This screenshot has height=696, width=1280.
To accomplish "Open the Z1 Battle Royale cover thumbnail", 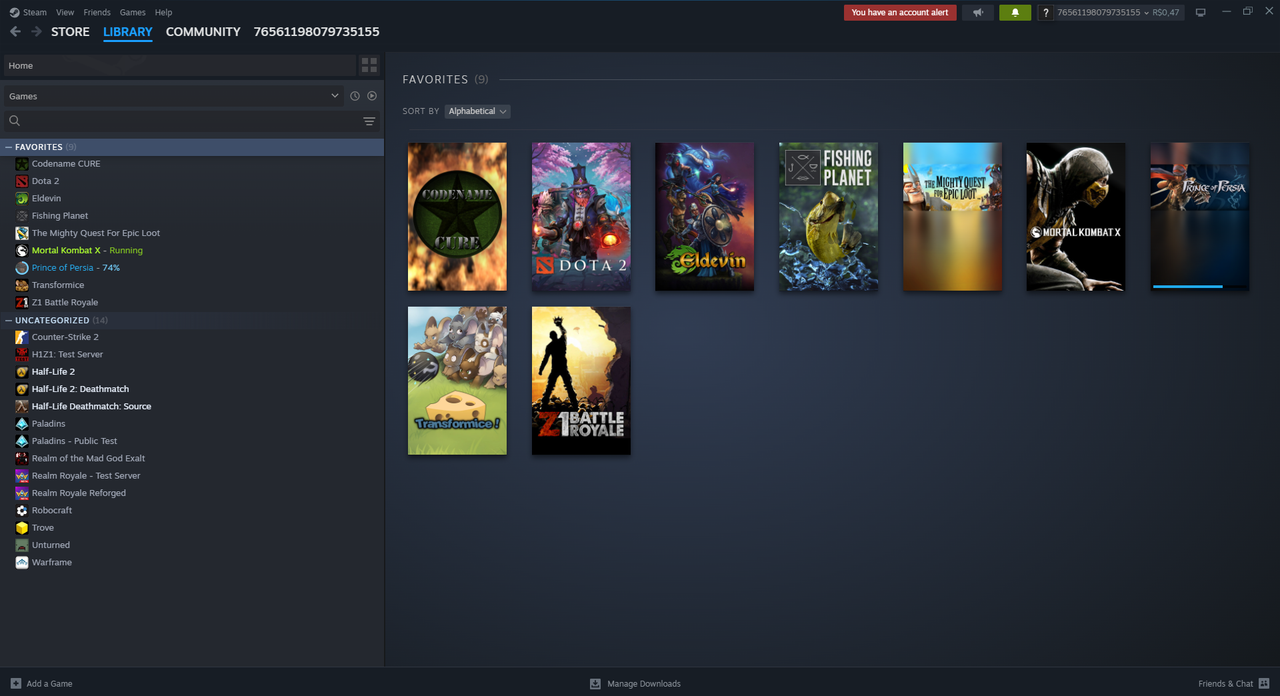I will click(581, 381).
